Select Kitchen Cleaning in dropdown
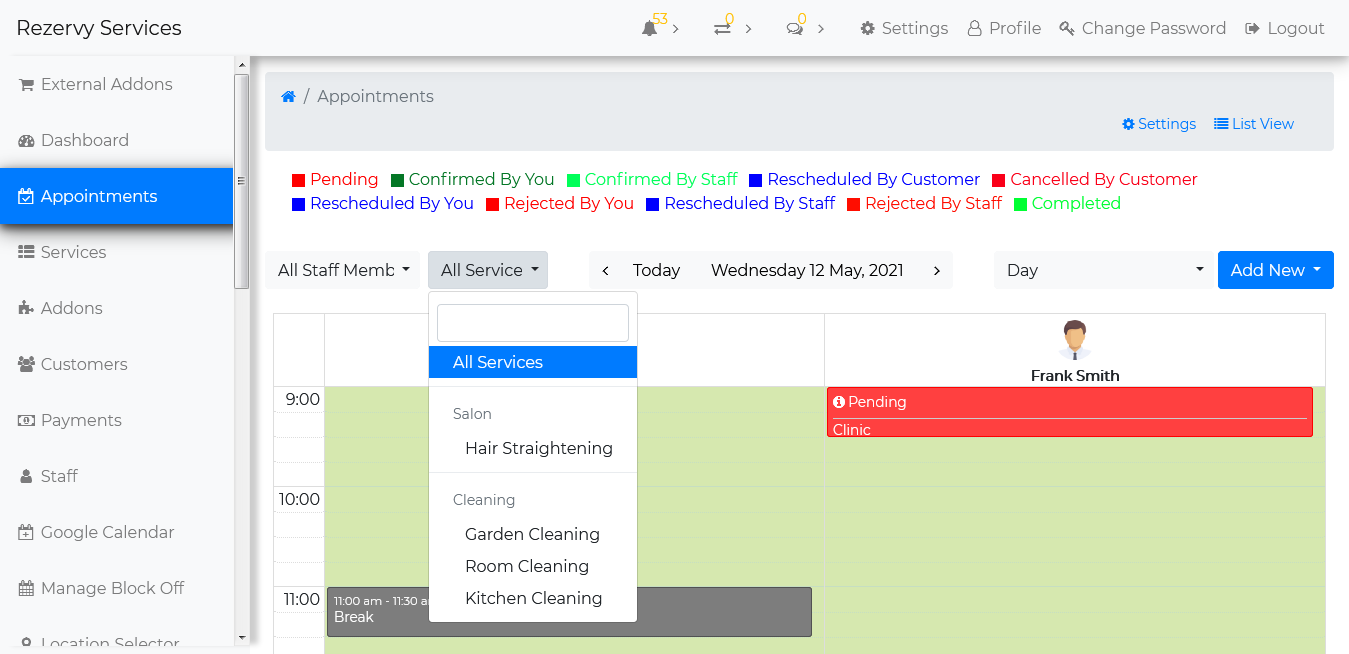 click(533, 598)
